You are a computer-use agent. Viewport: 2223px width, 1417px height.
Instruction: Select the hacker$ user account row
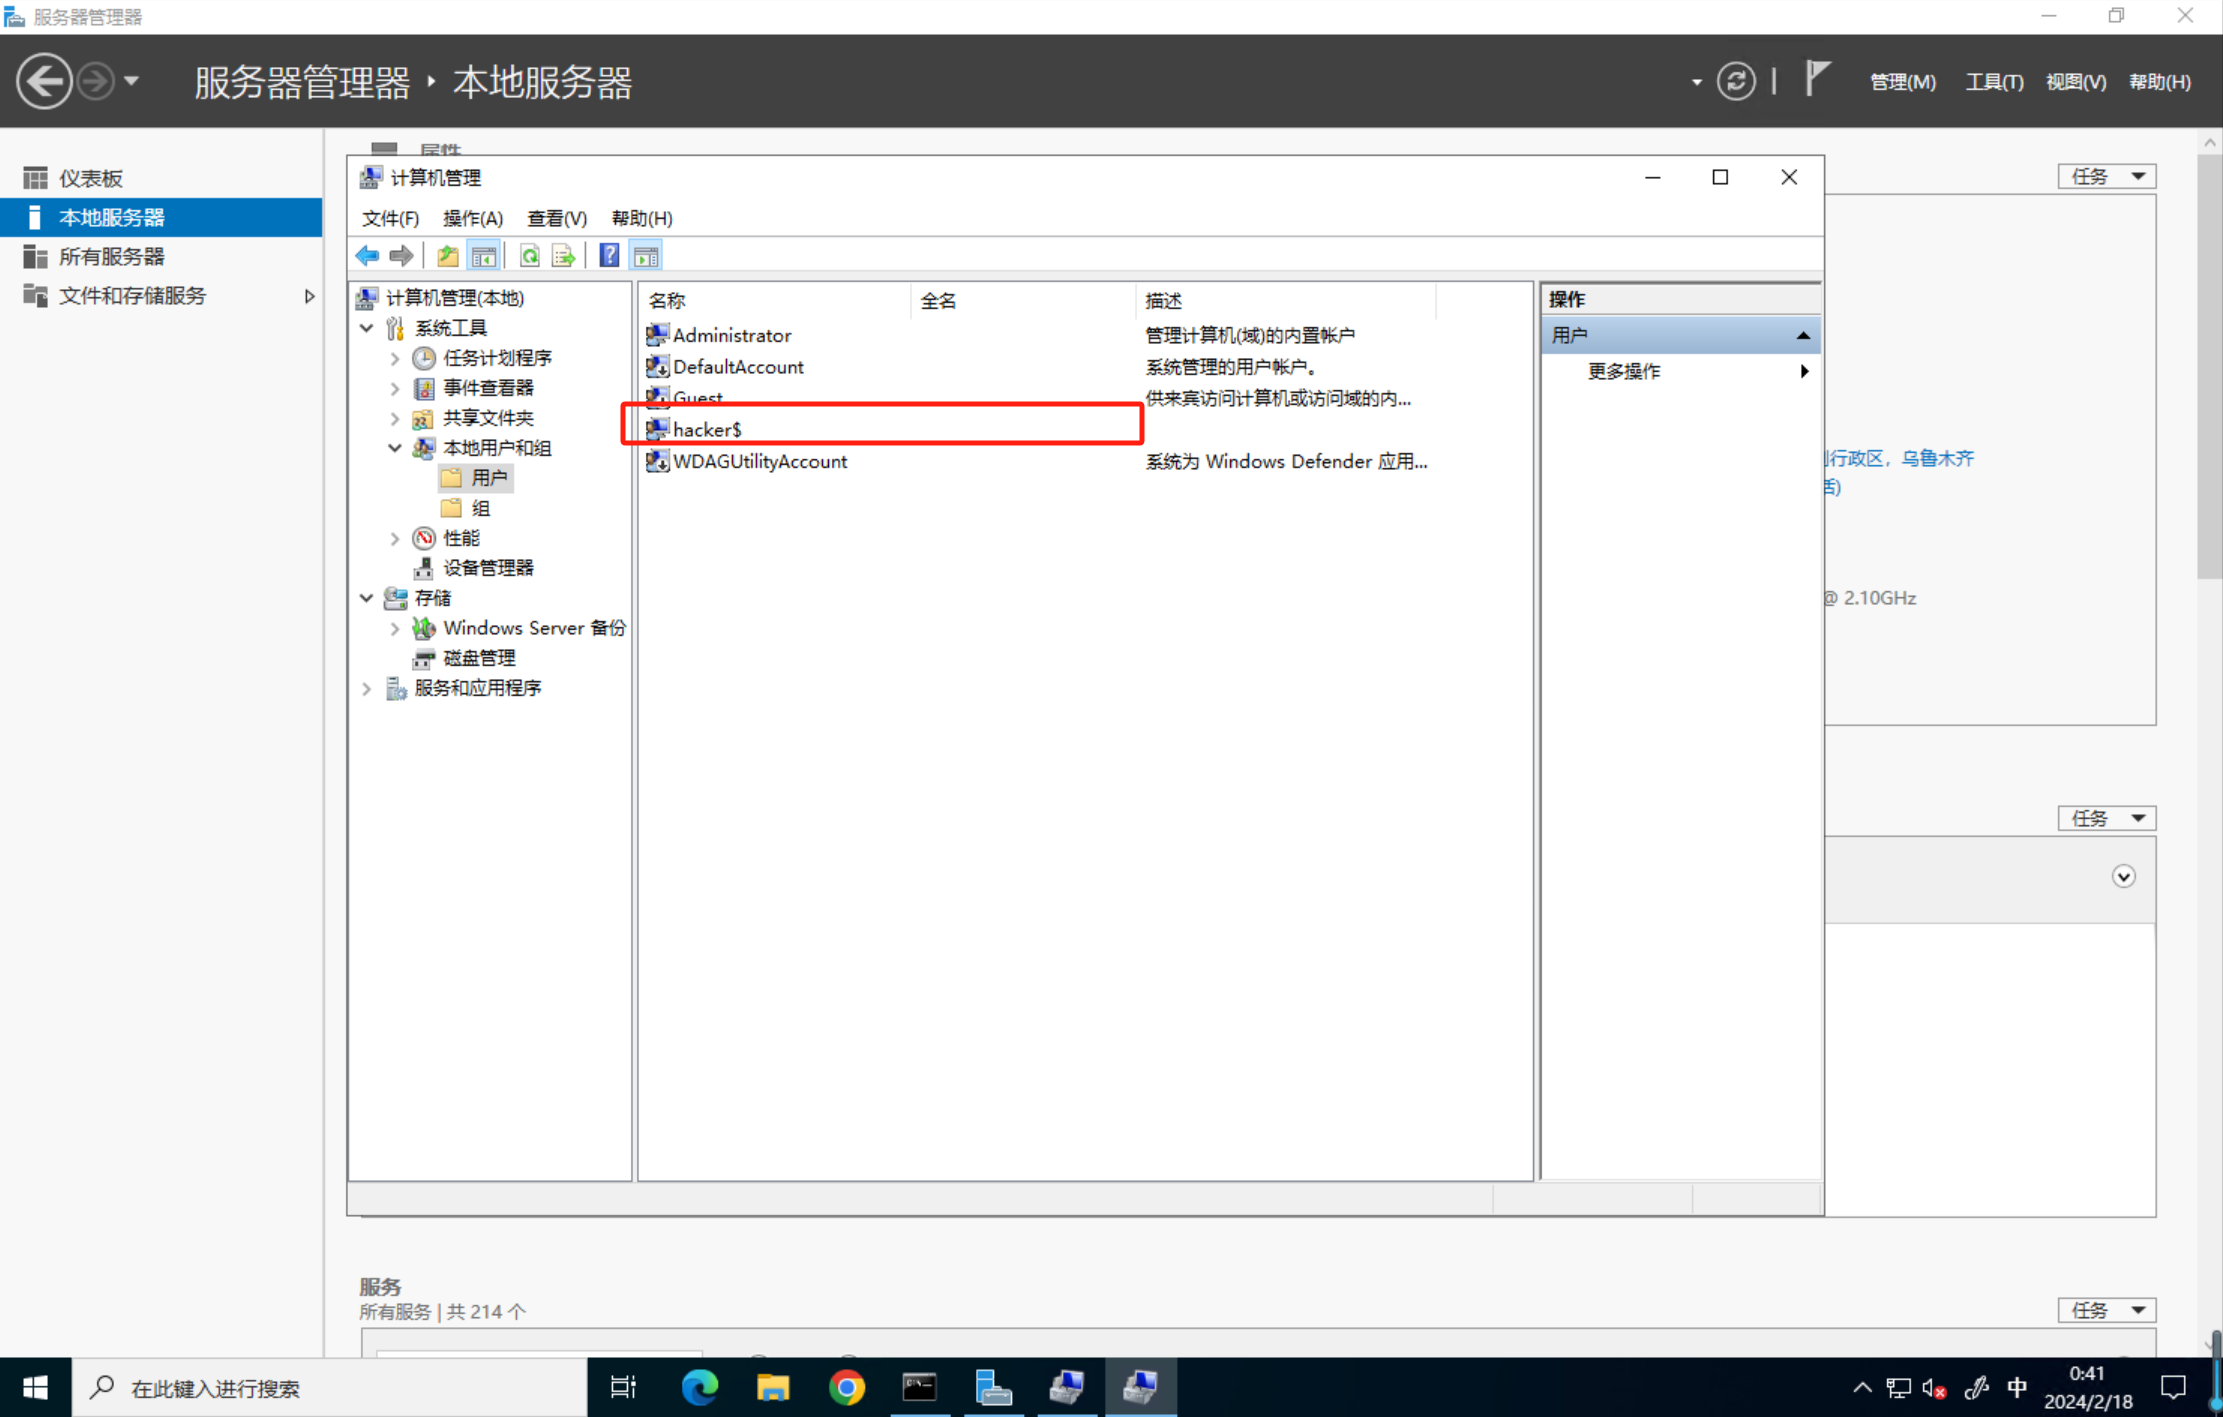click(707, 429)
